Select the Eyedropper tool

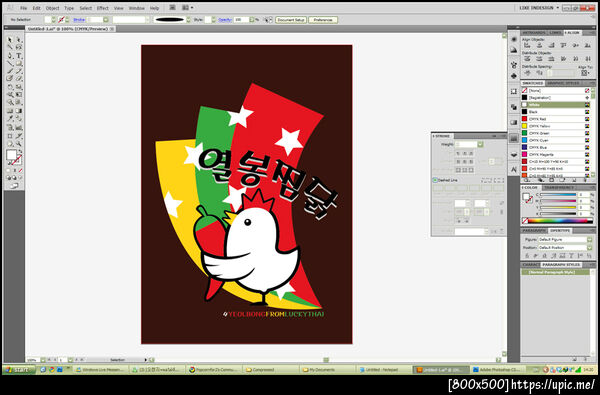click(10, 119)
